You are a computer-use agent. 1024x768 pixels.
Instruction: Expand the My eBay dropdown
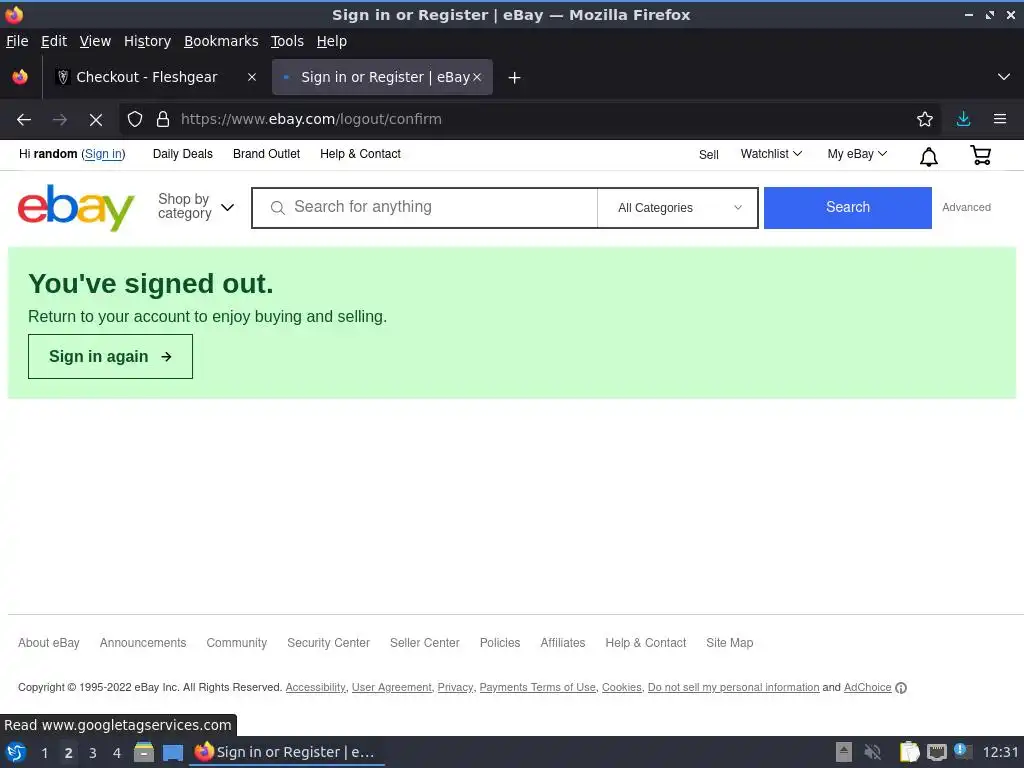pos(857,154)
